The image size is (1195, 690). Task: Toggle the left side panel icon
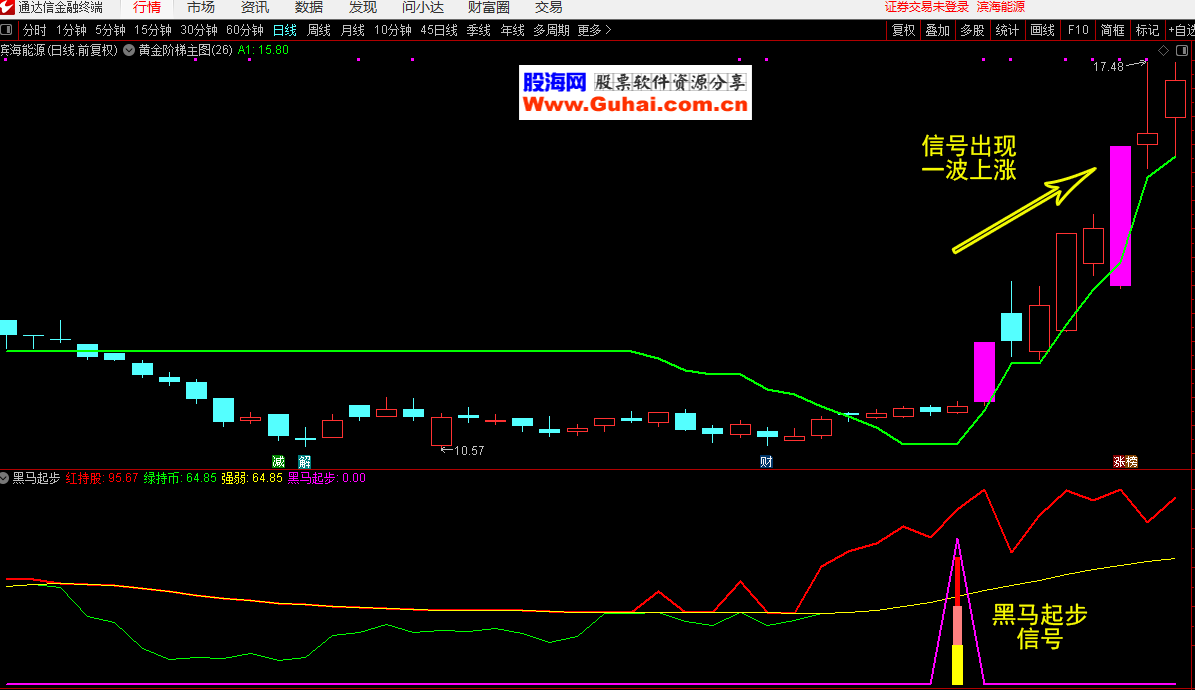[x=8, y=31]
